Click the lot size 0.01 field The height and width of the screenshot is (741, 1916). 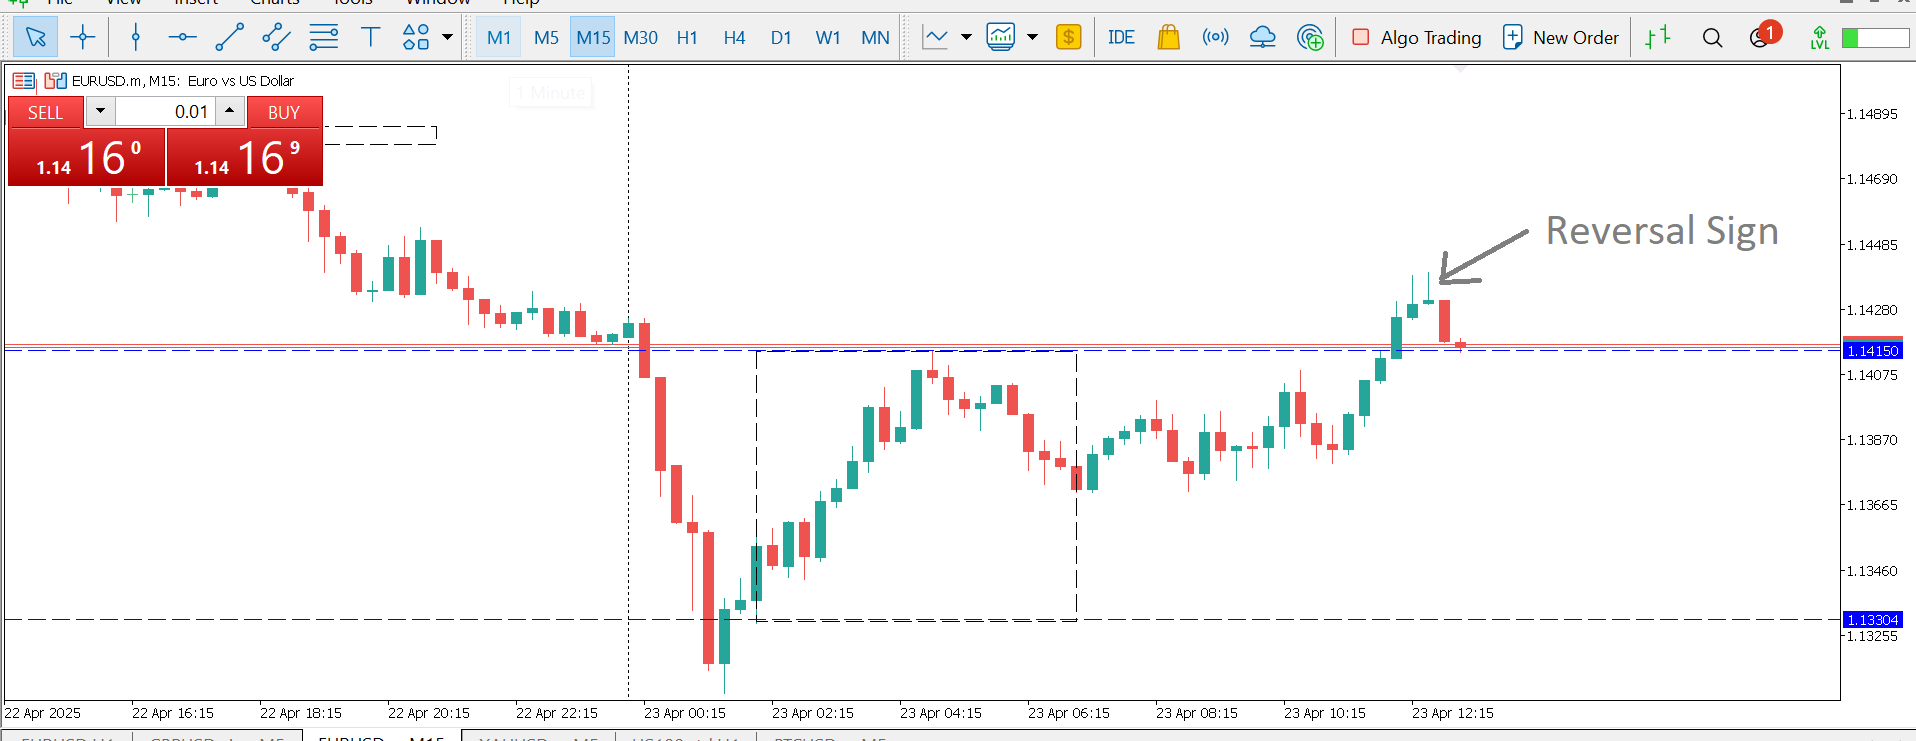tap(165, 112)
